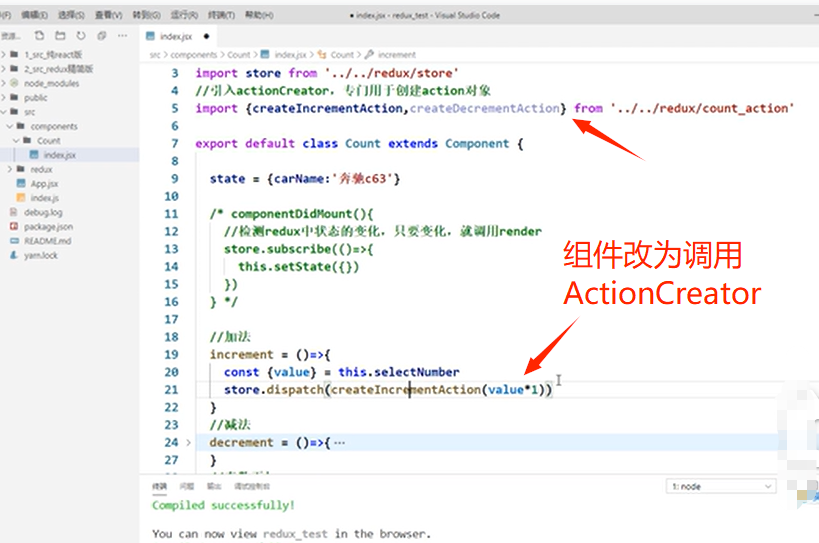The image size is (819, 543).
Task: Click 'createDecrementAction' in the import line
Action: pos(485,108)
